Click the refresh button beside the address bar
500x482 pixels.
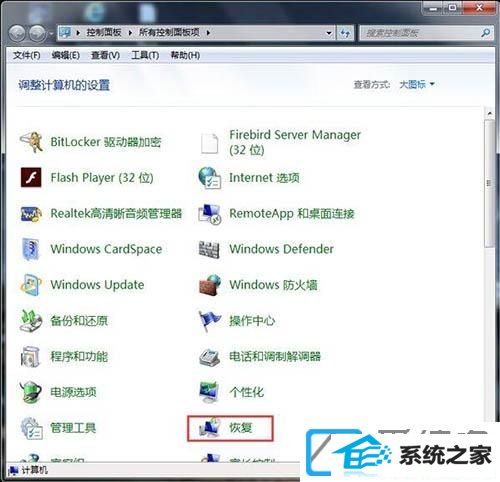point(345,33)
